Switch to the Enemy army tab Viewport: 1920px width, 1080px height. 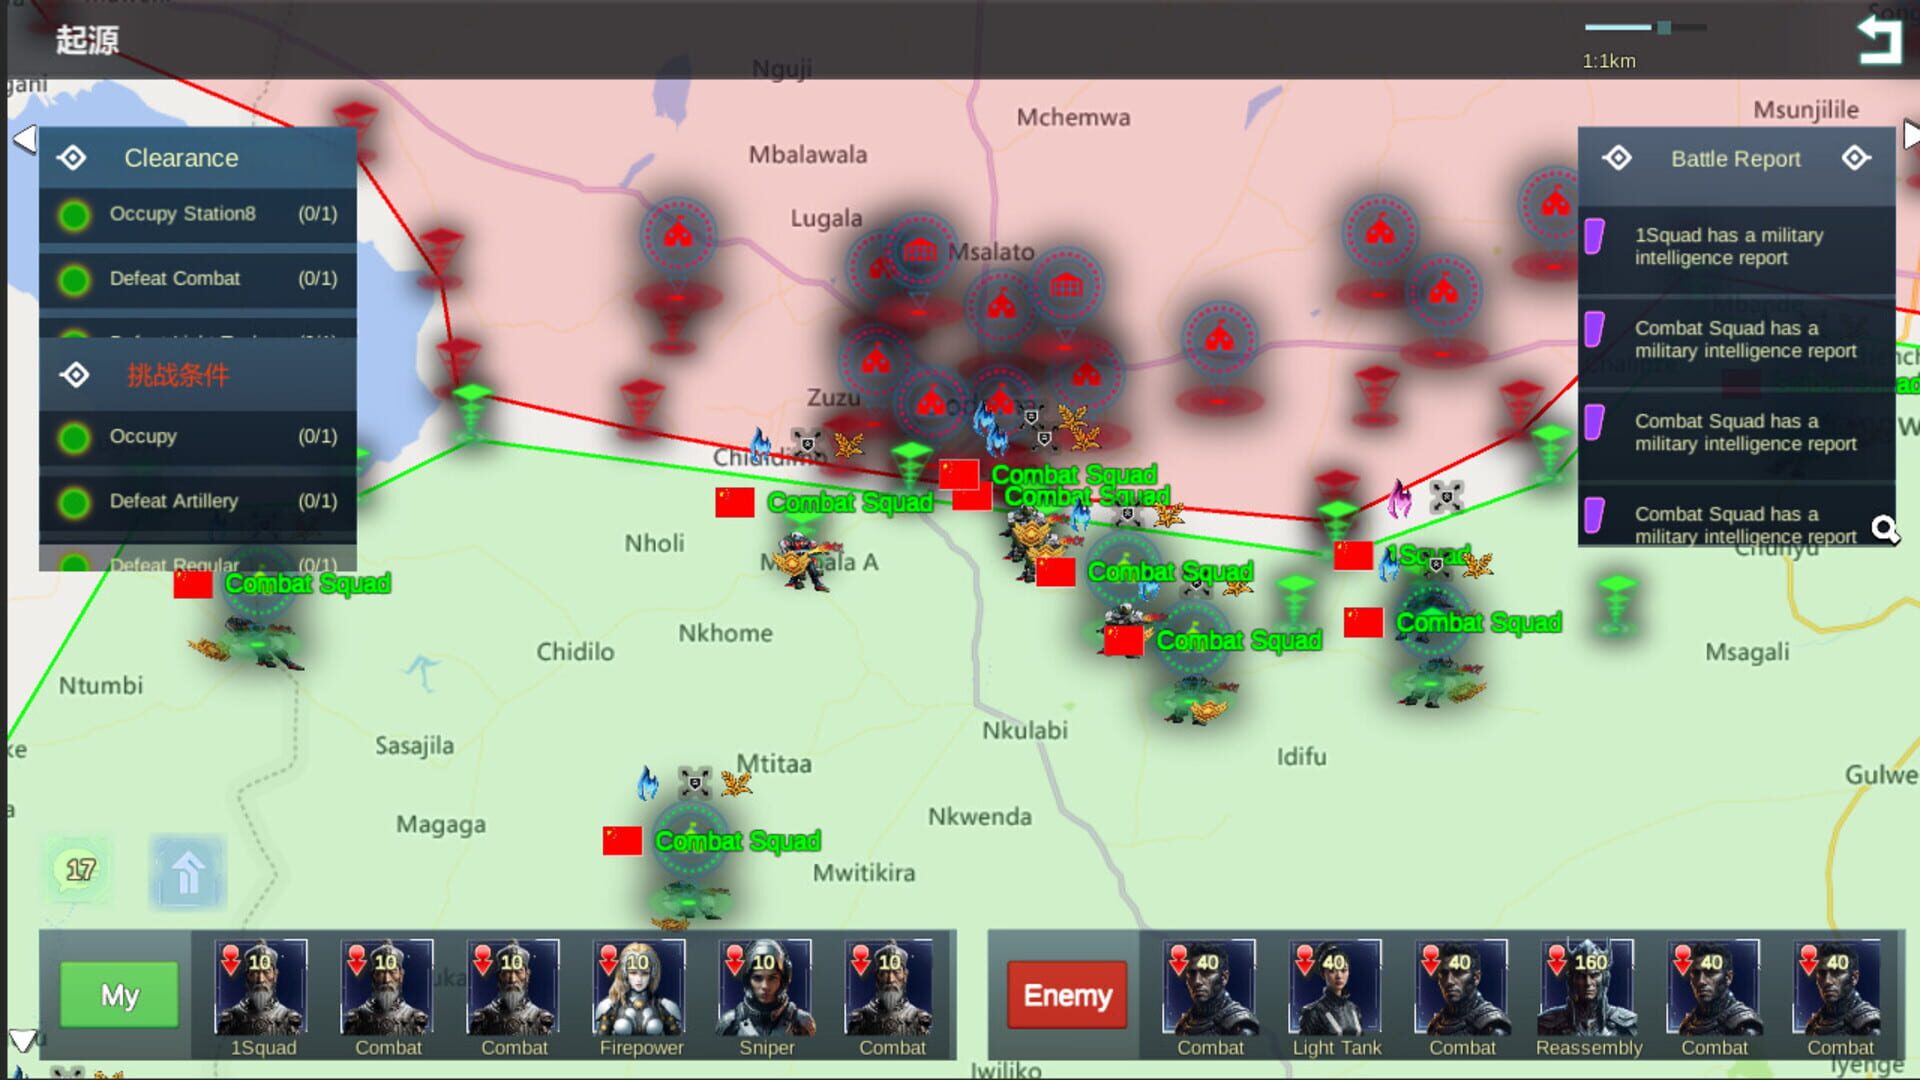coord(1065,995)
